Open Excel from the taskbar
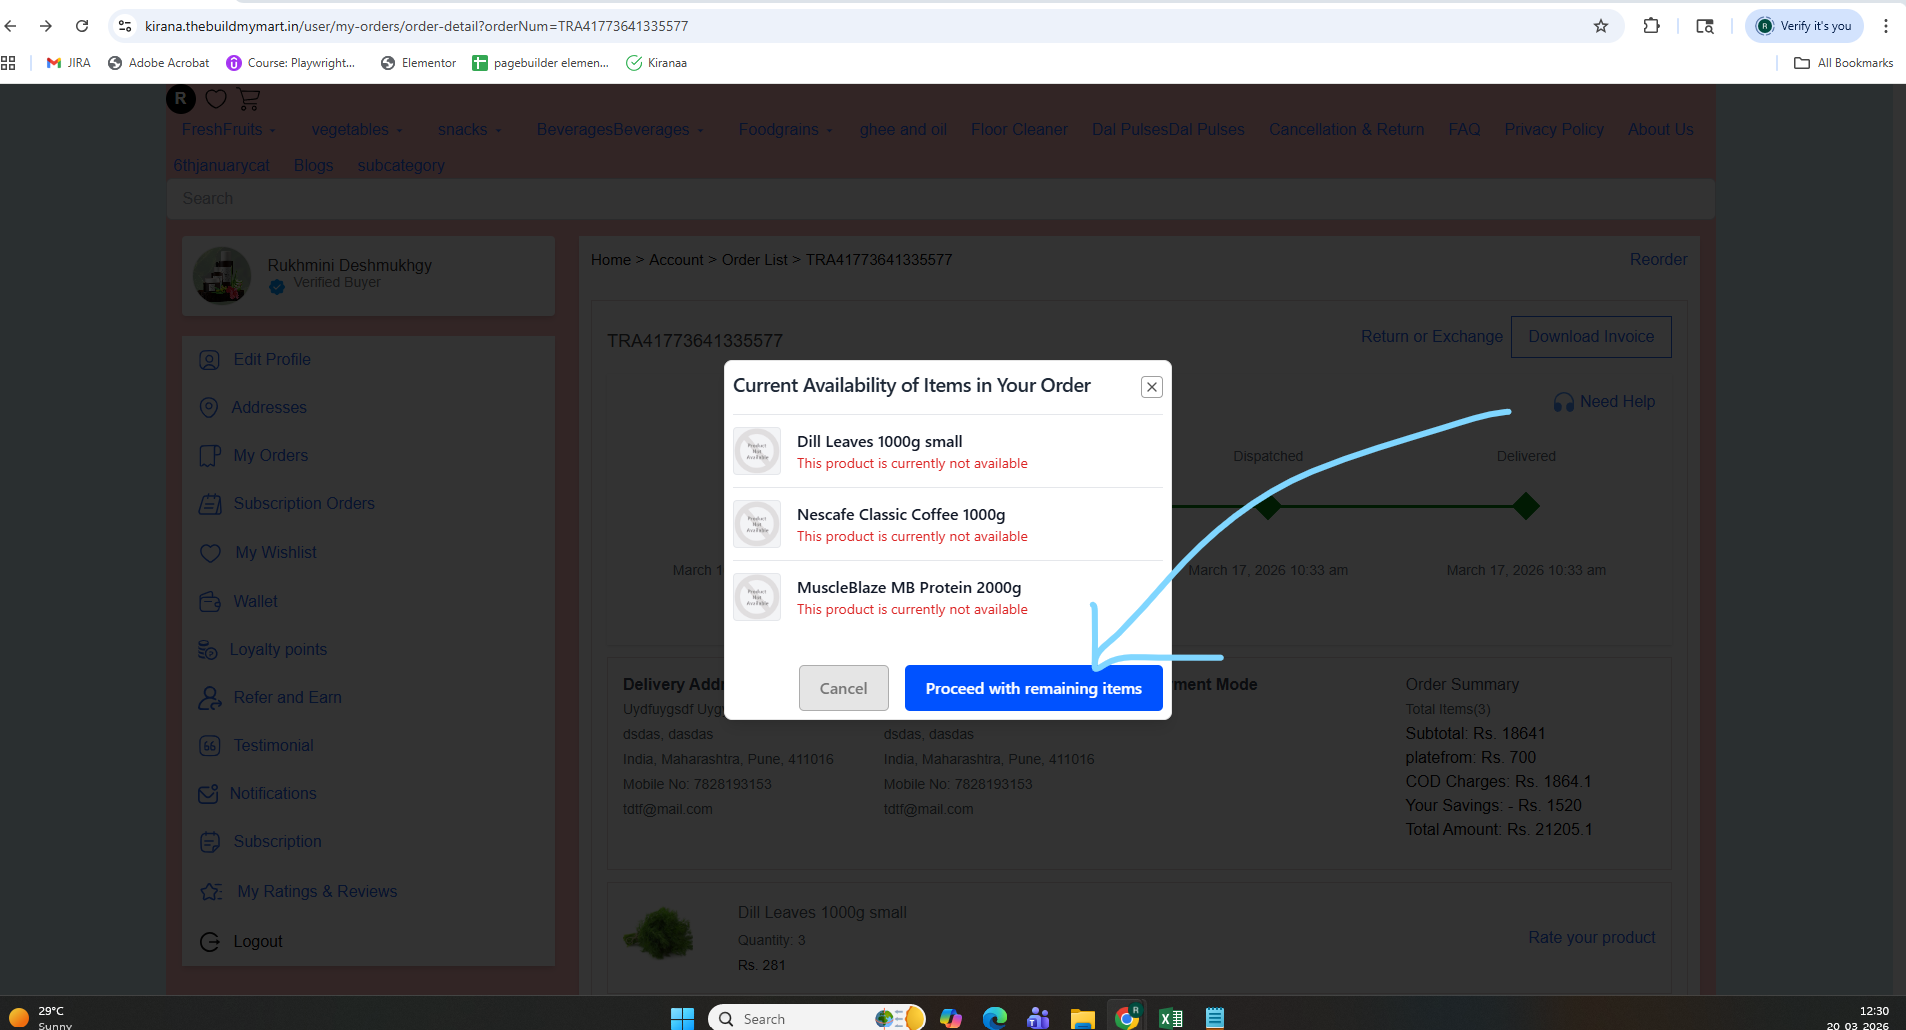Viewport: 1906px width, 1030px height. coord(1170,1018)
